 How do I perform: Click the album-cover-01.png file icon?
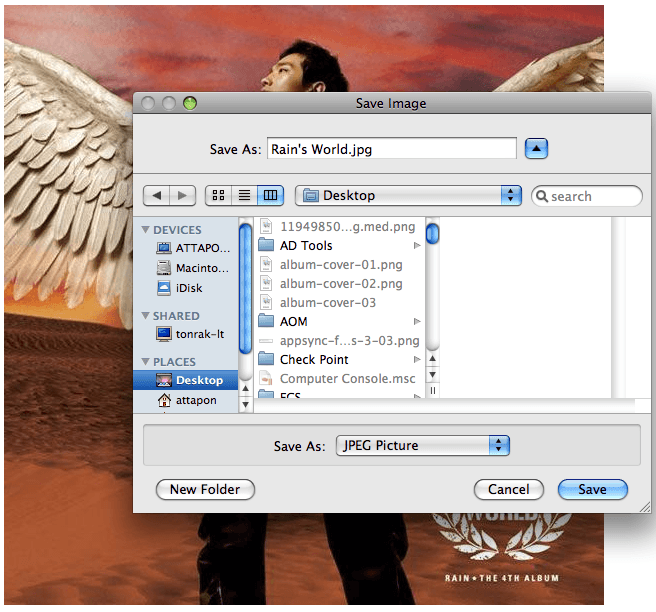pos(266,264)
